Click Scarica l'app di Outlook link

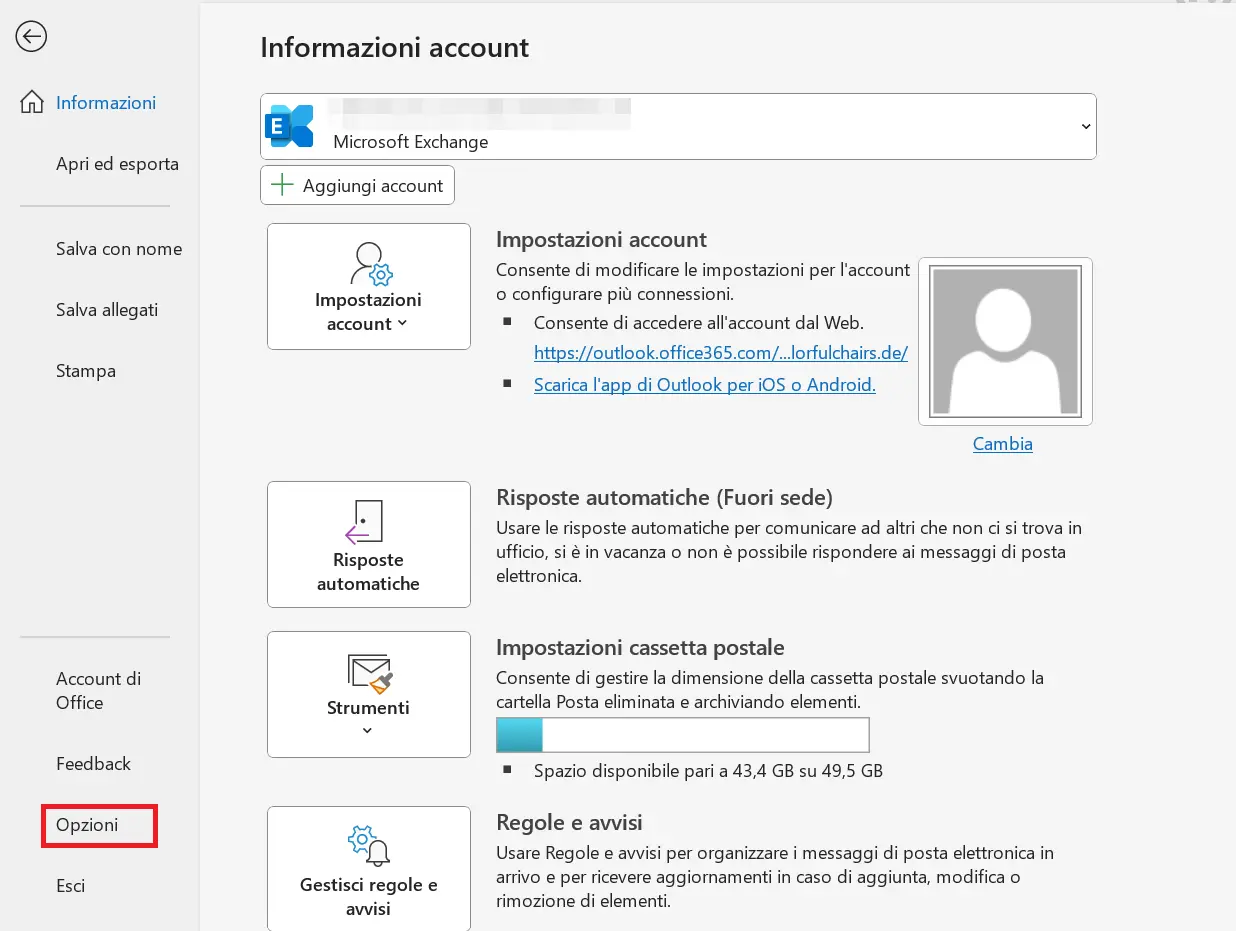tap(705, 384)
